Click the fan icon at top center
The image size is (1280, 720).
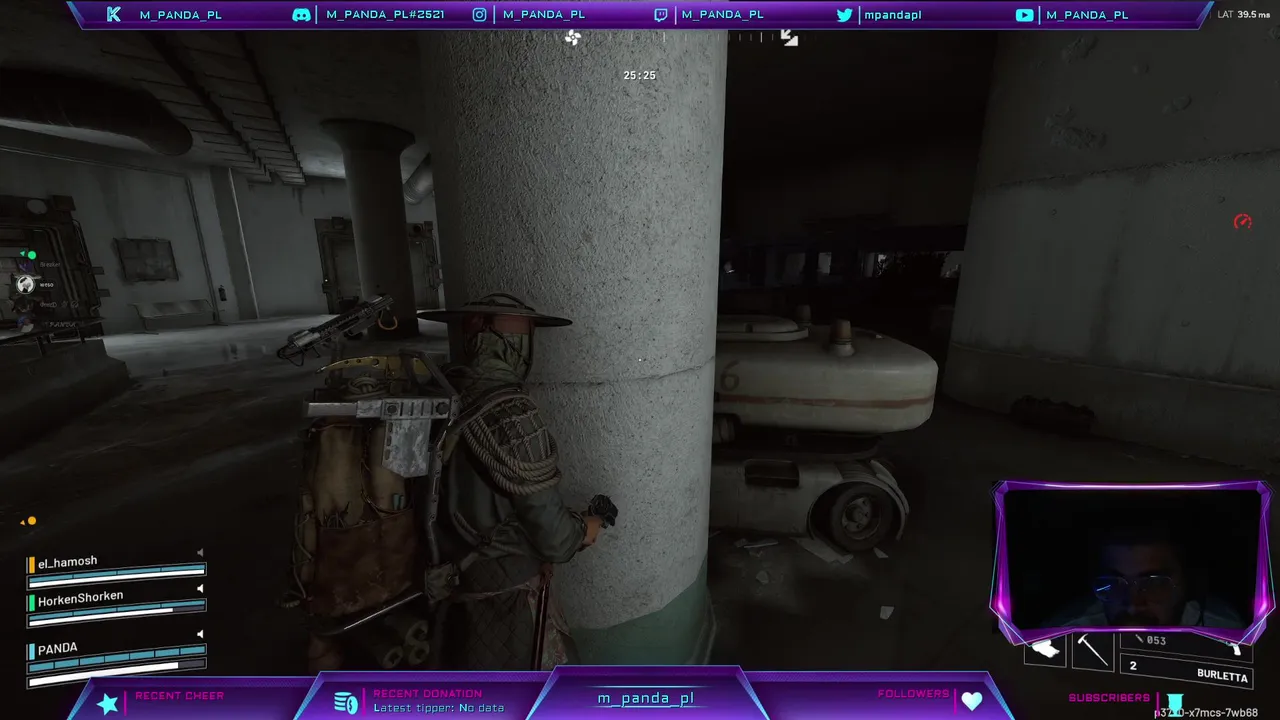572,38
